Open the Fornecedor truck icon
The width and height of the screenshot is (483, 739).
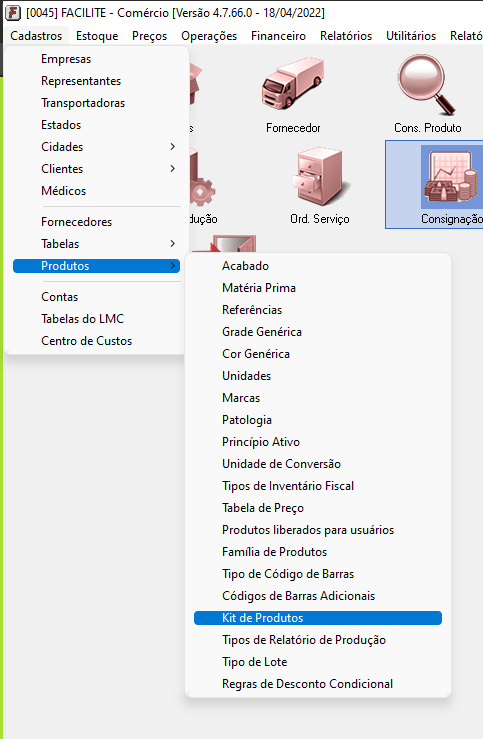293,85
